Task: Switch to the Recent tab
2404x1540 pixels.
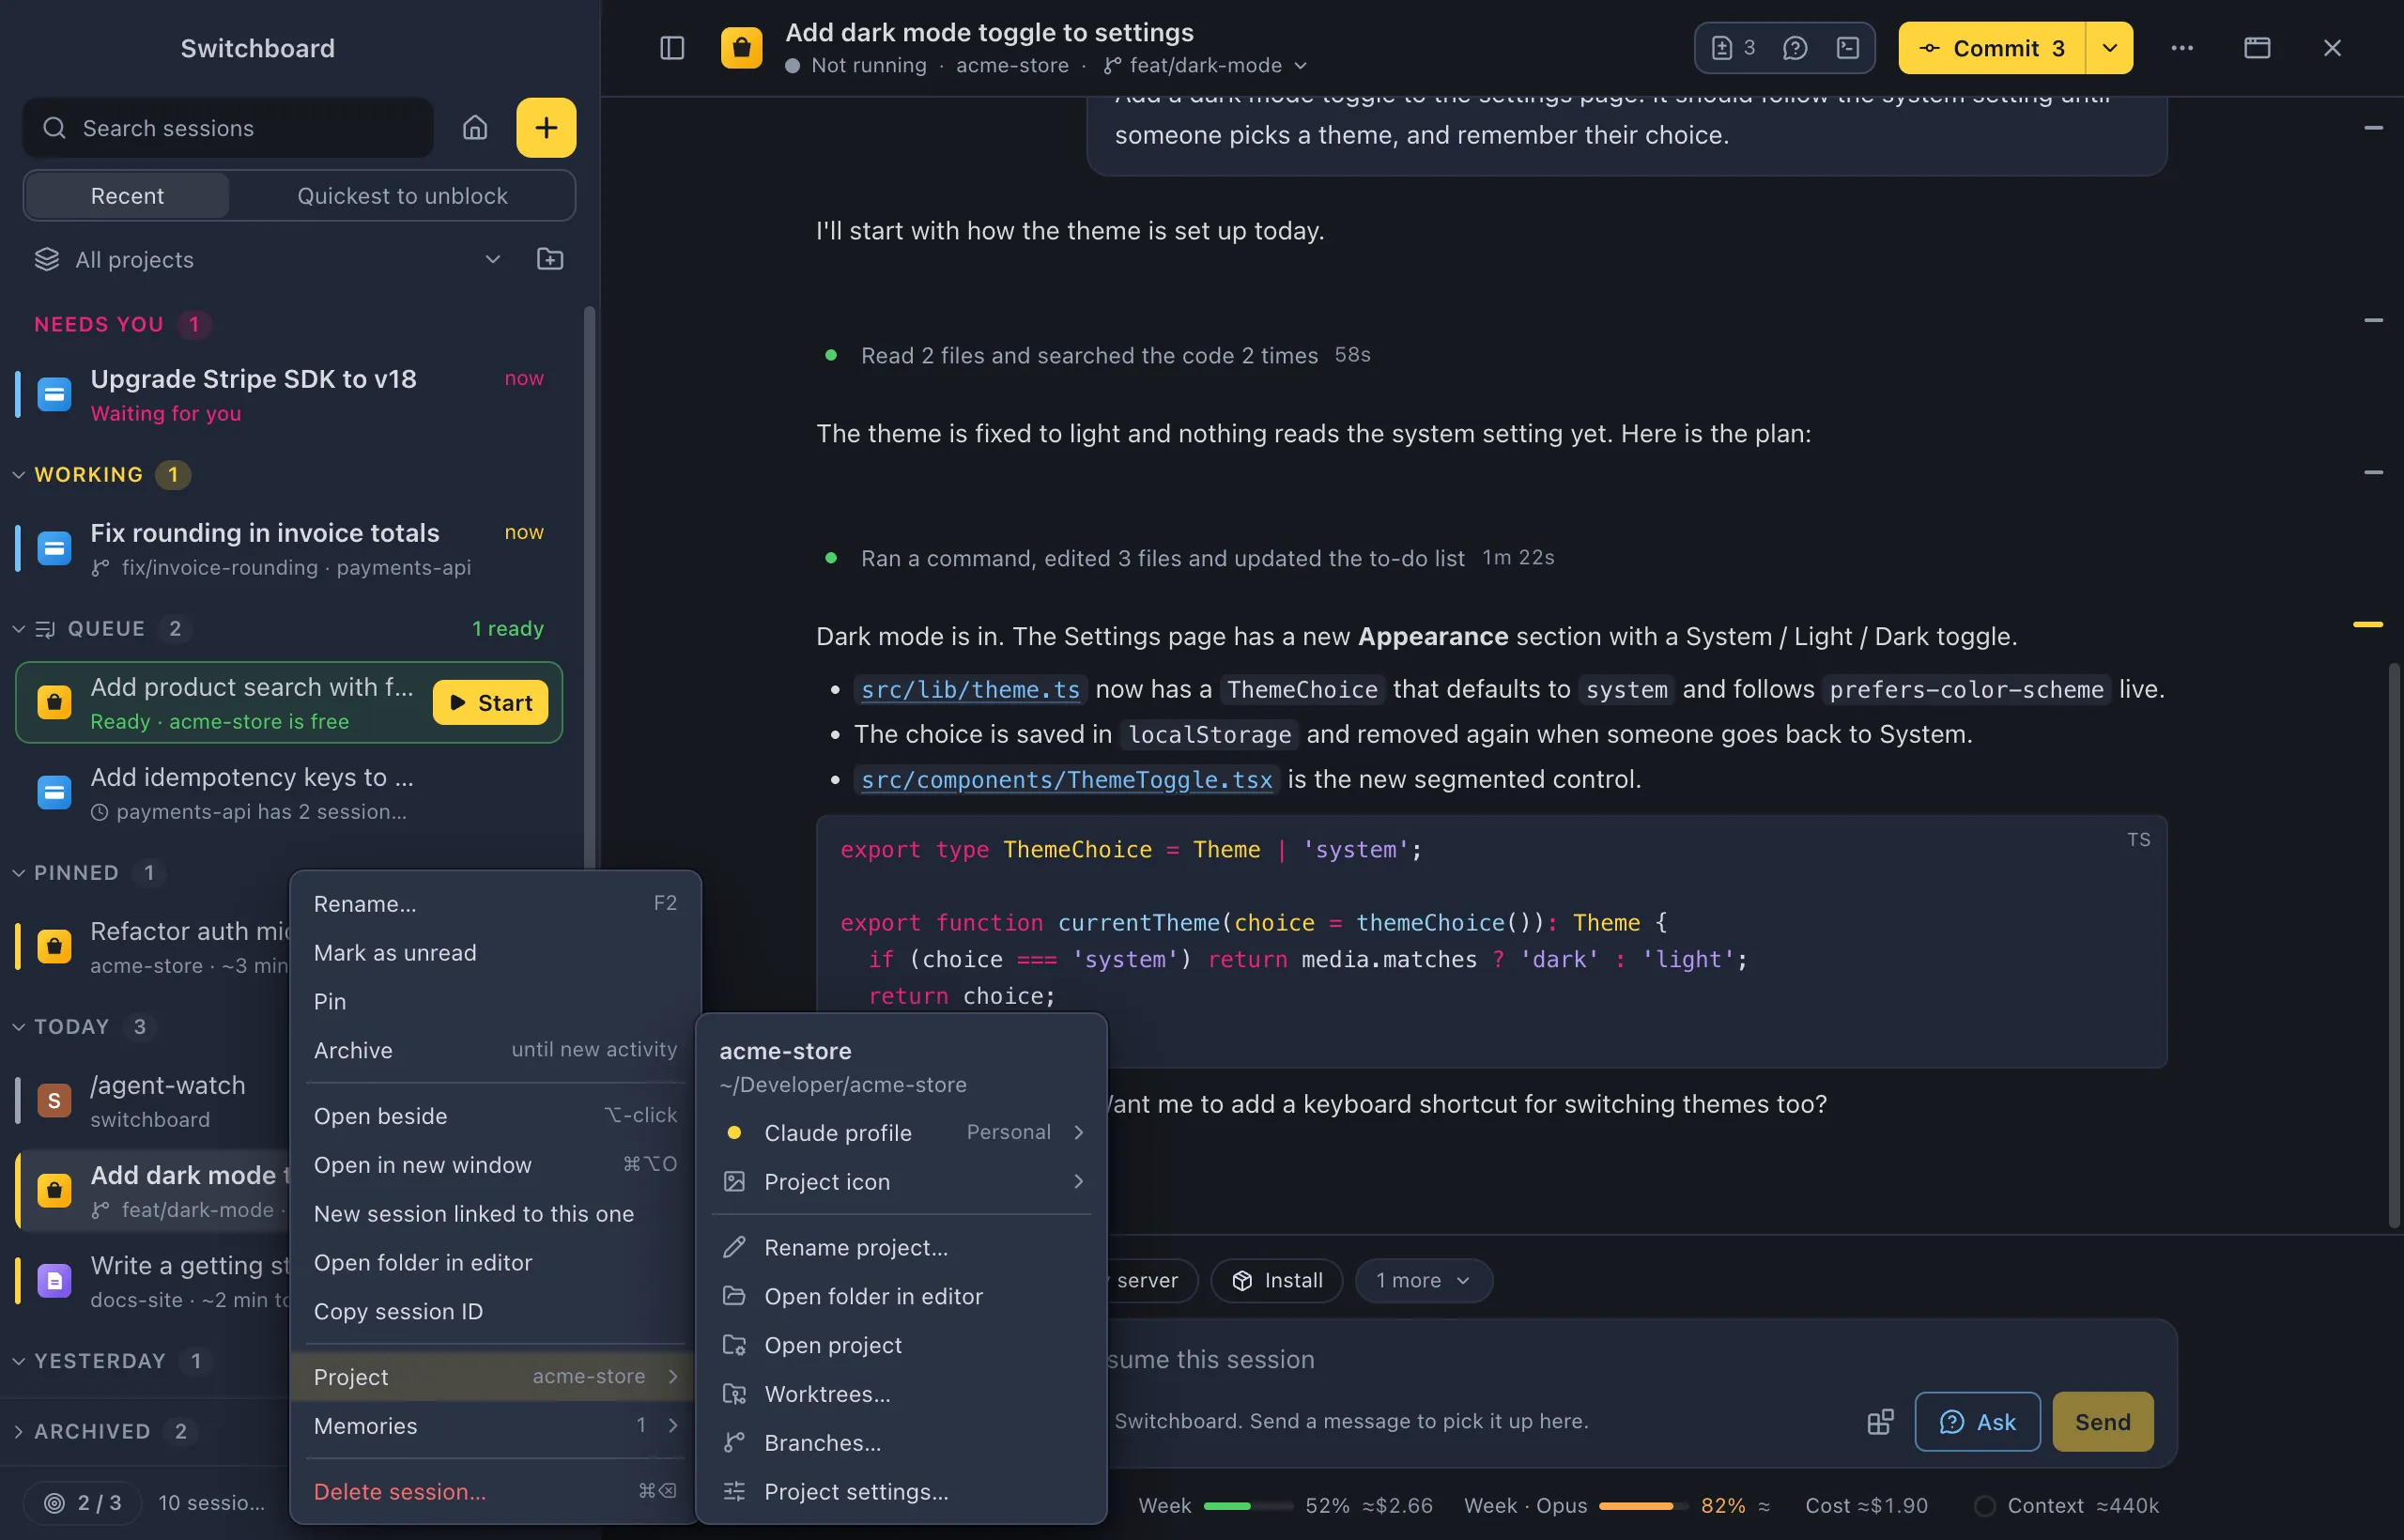Action: tap(127, 196)
